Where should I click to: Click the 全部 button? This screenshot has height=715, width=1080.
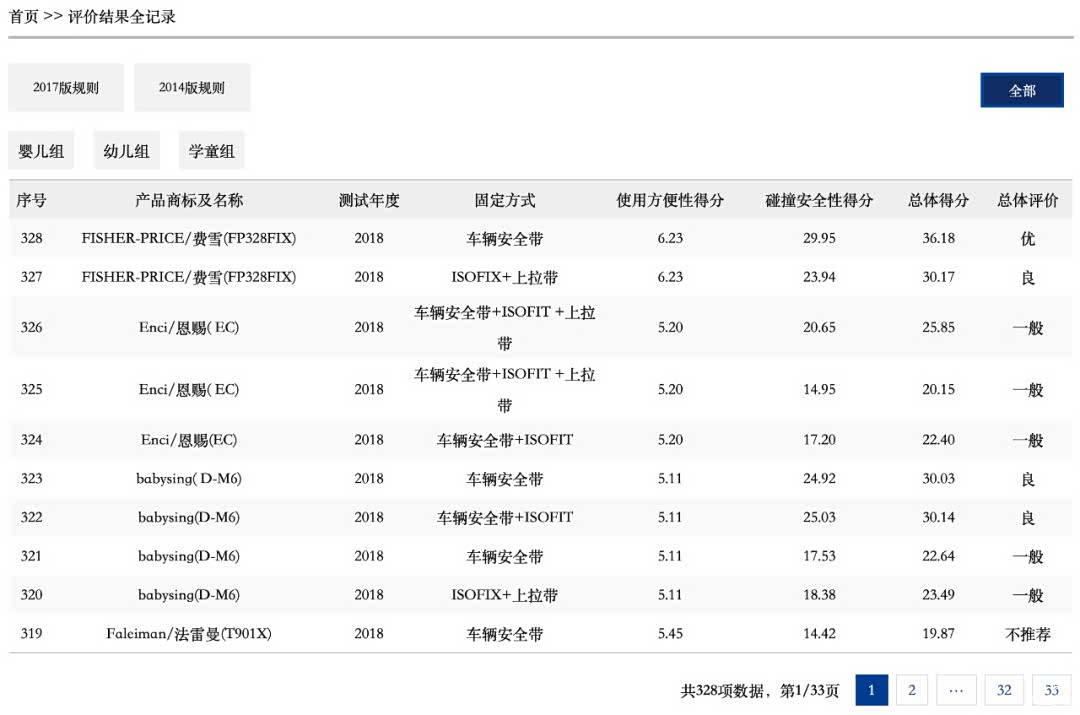point(1021,91)
